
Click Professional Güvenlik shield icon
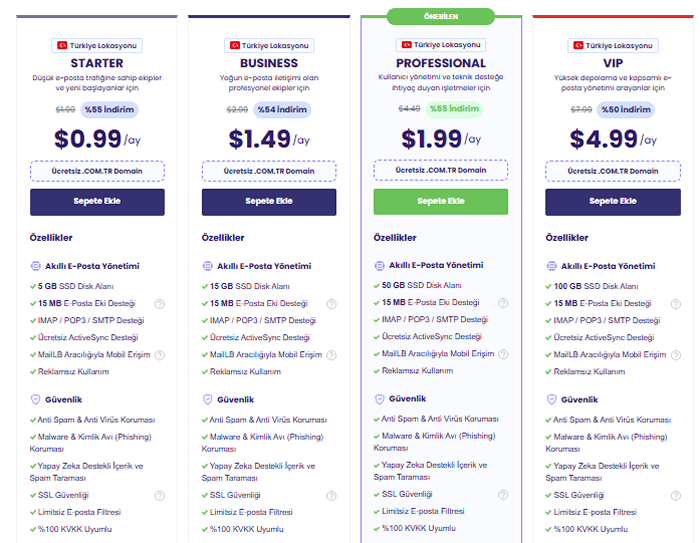tap(379, 399)
